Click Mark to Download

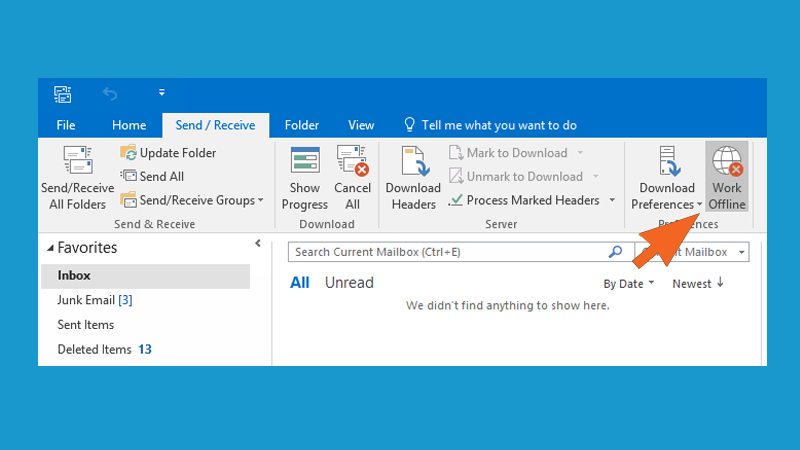tap(510, 153)
